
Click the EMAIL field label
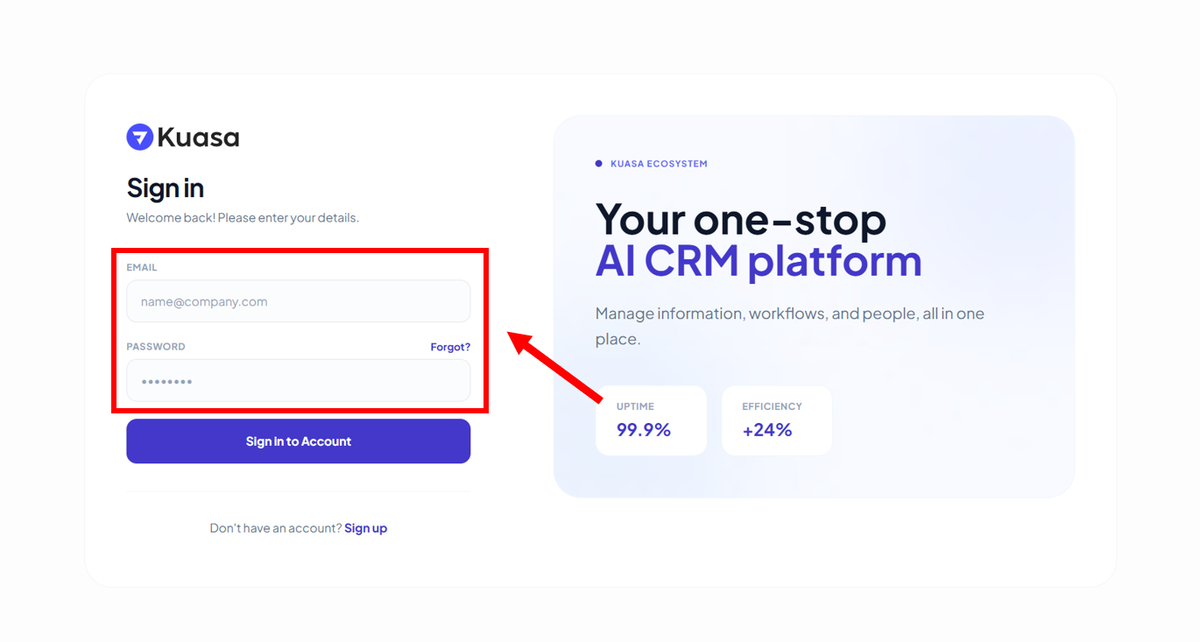pos(142,268)
